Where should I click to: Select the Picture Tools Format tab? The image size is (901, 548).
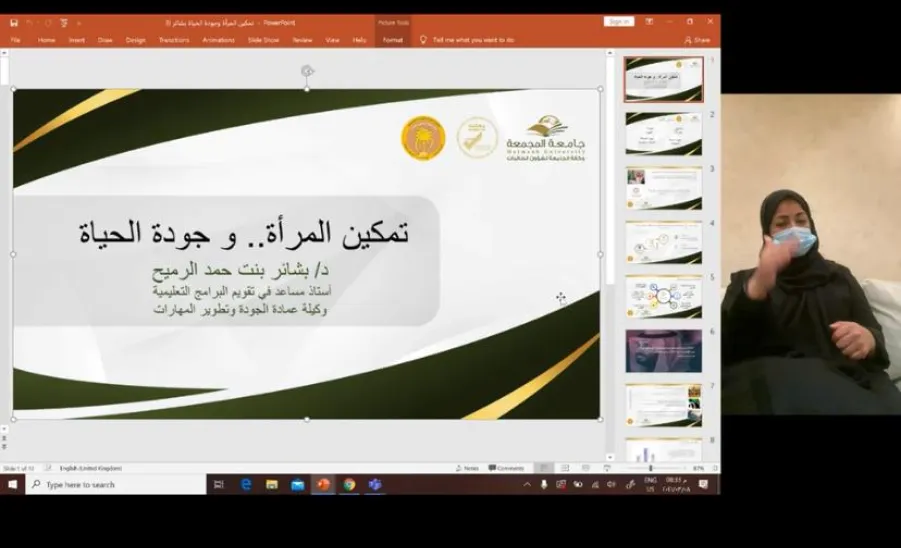click(x=393, y=40)
